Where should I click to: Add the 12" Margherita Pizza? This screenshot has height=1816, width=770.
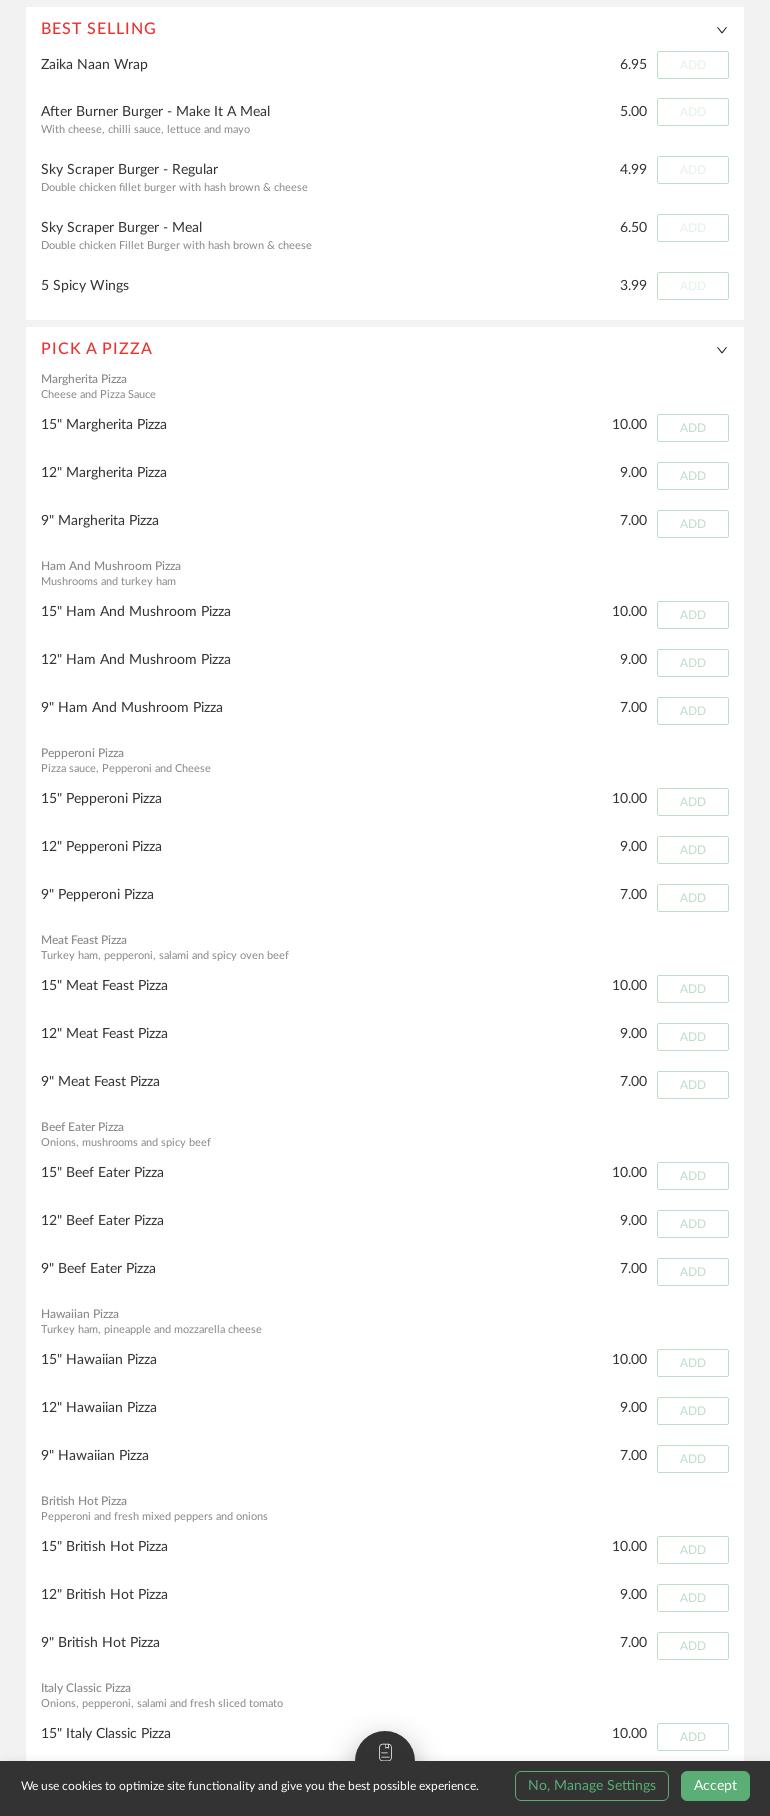pos(692,475)
